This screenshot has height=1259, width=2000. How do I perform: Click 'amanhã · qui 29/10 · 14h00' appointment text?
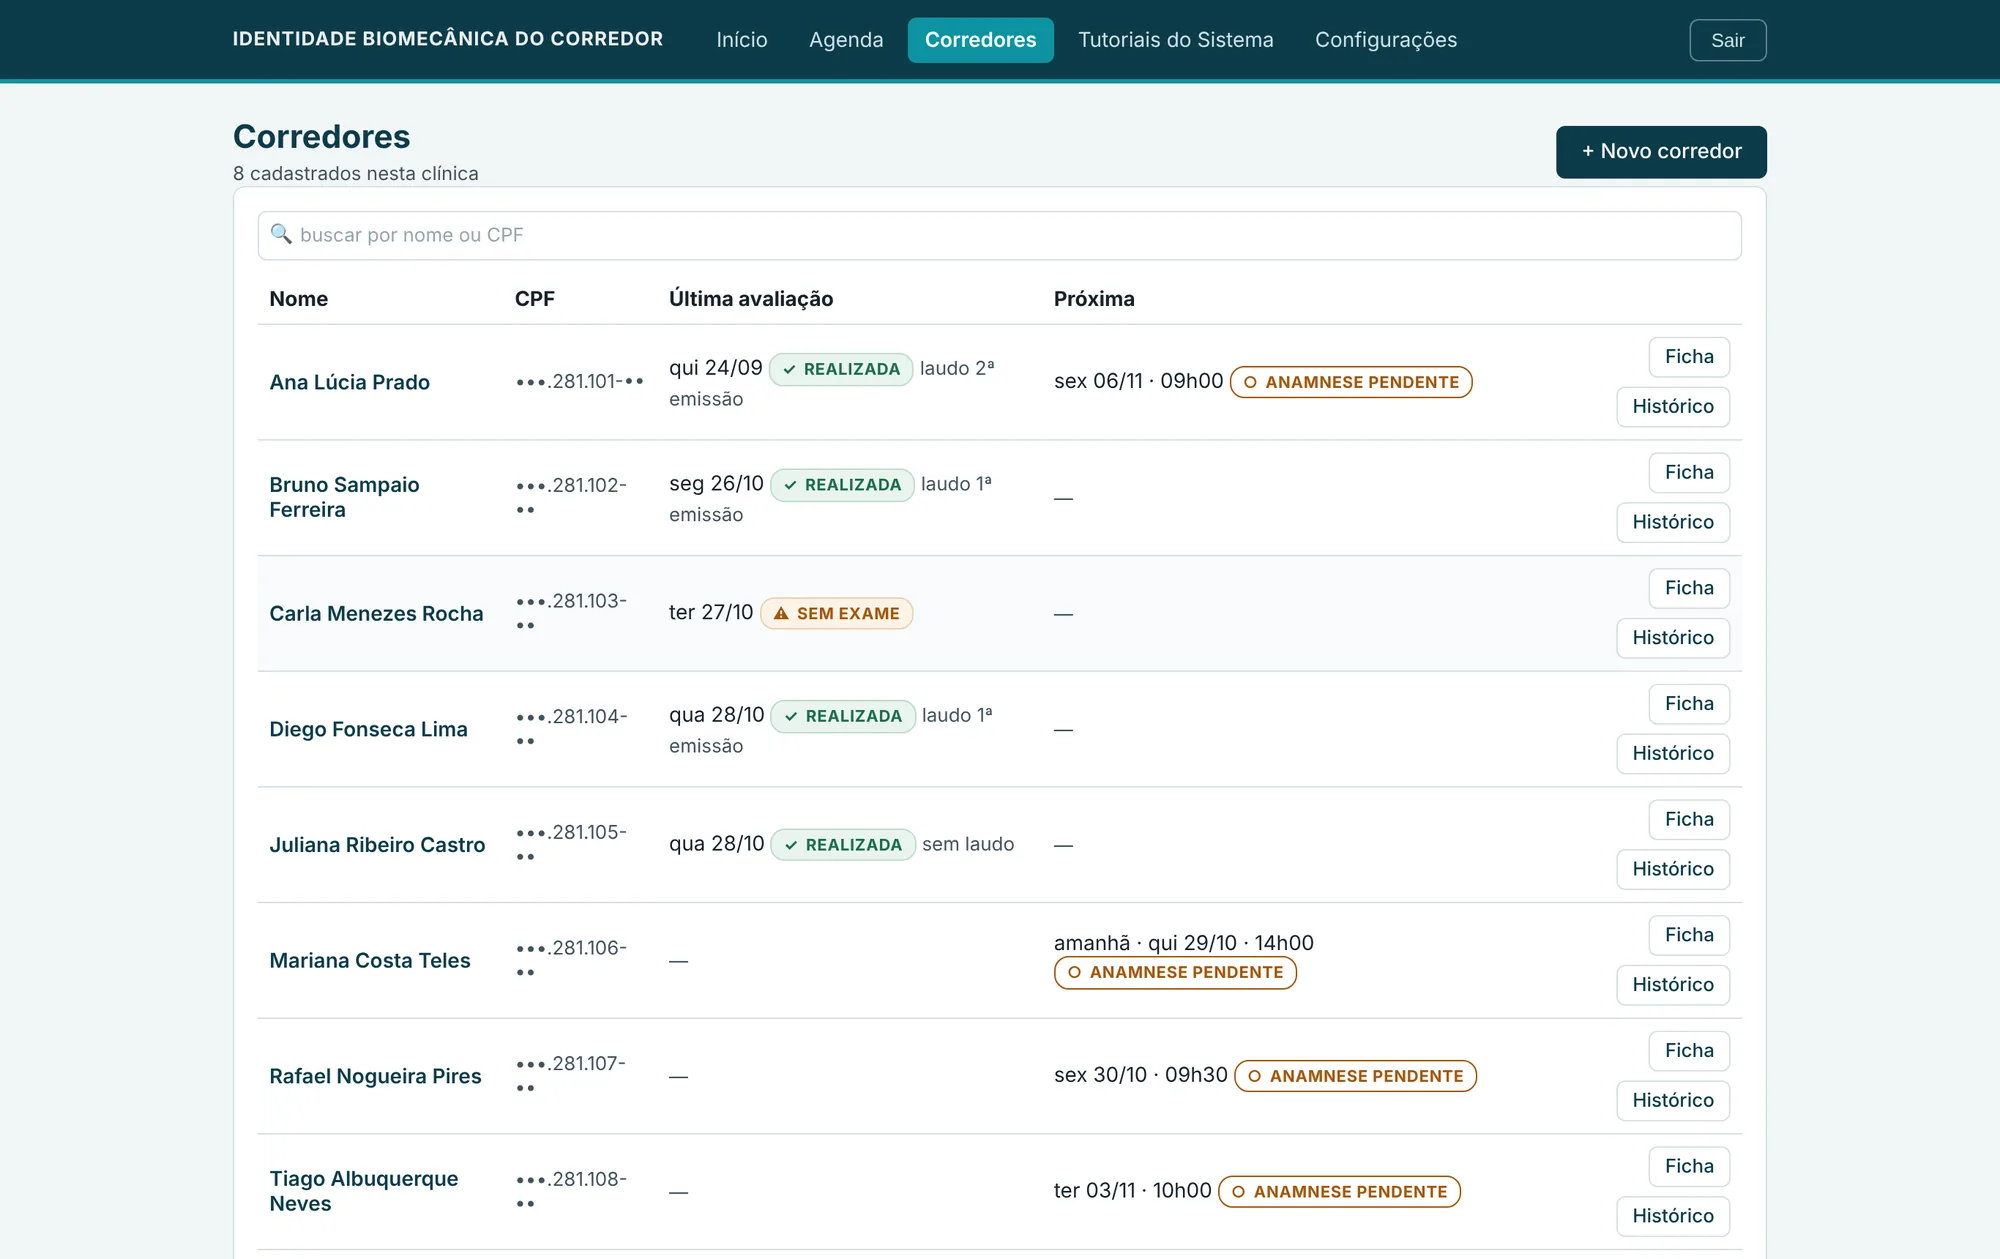tap(1184, 943)
